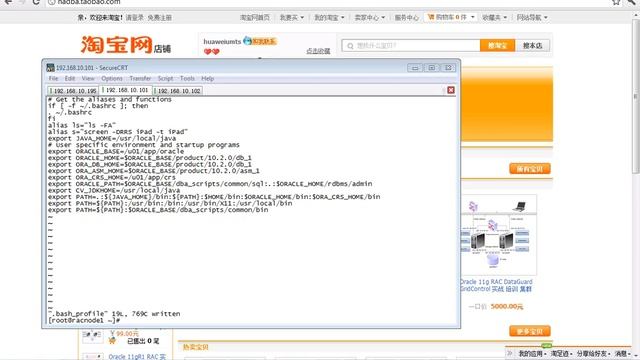Switch to the 192.168.10.195 session tab
640x360 pixels.
[x=73, y=91]
